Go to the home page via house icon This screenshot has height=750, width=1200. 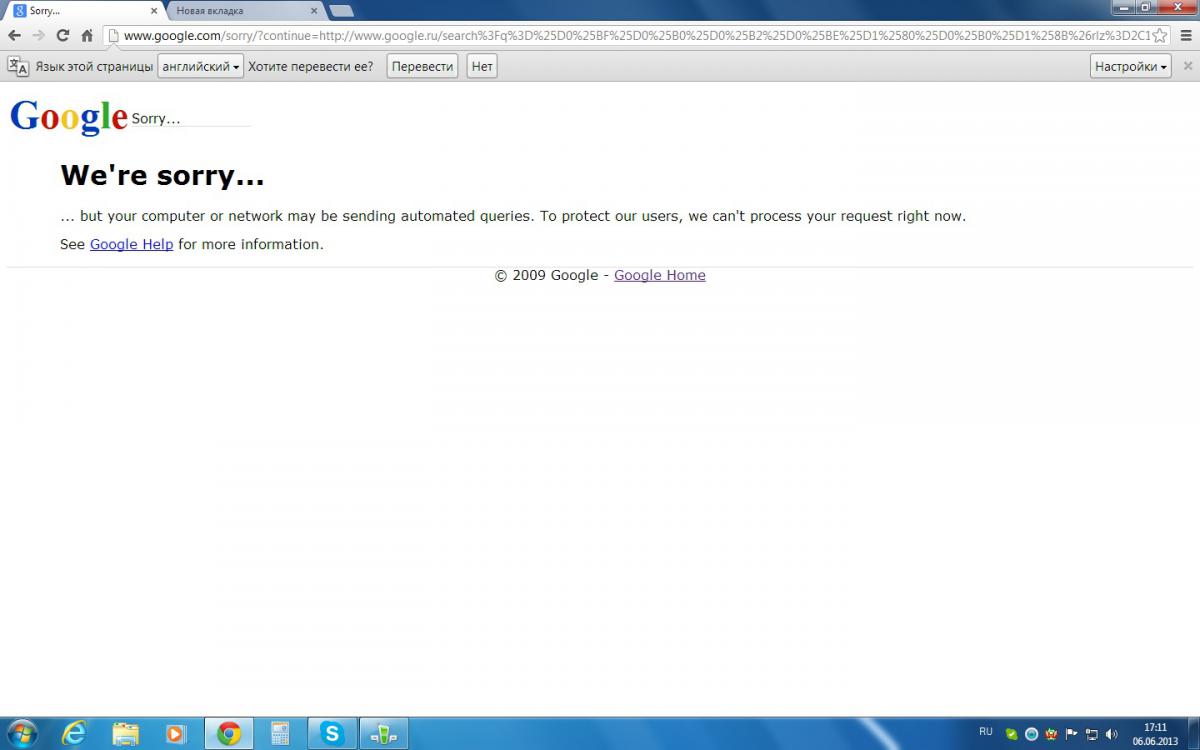tap(87, 35)
